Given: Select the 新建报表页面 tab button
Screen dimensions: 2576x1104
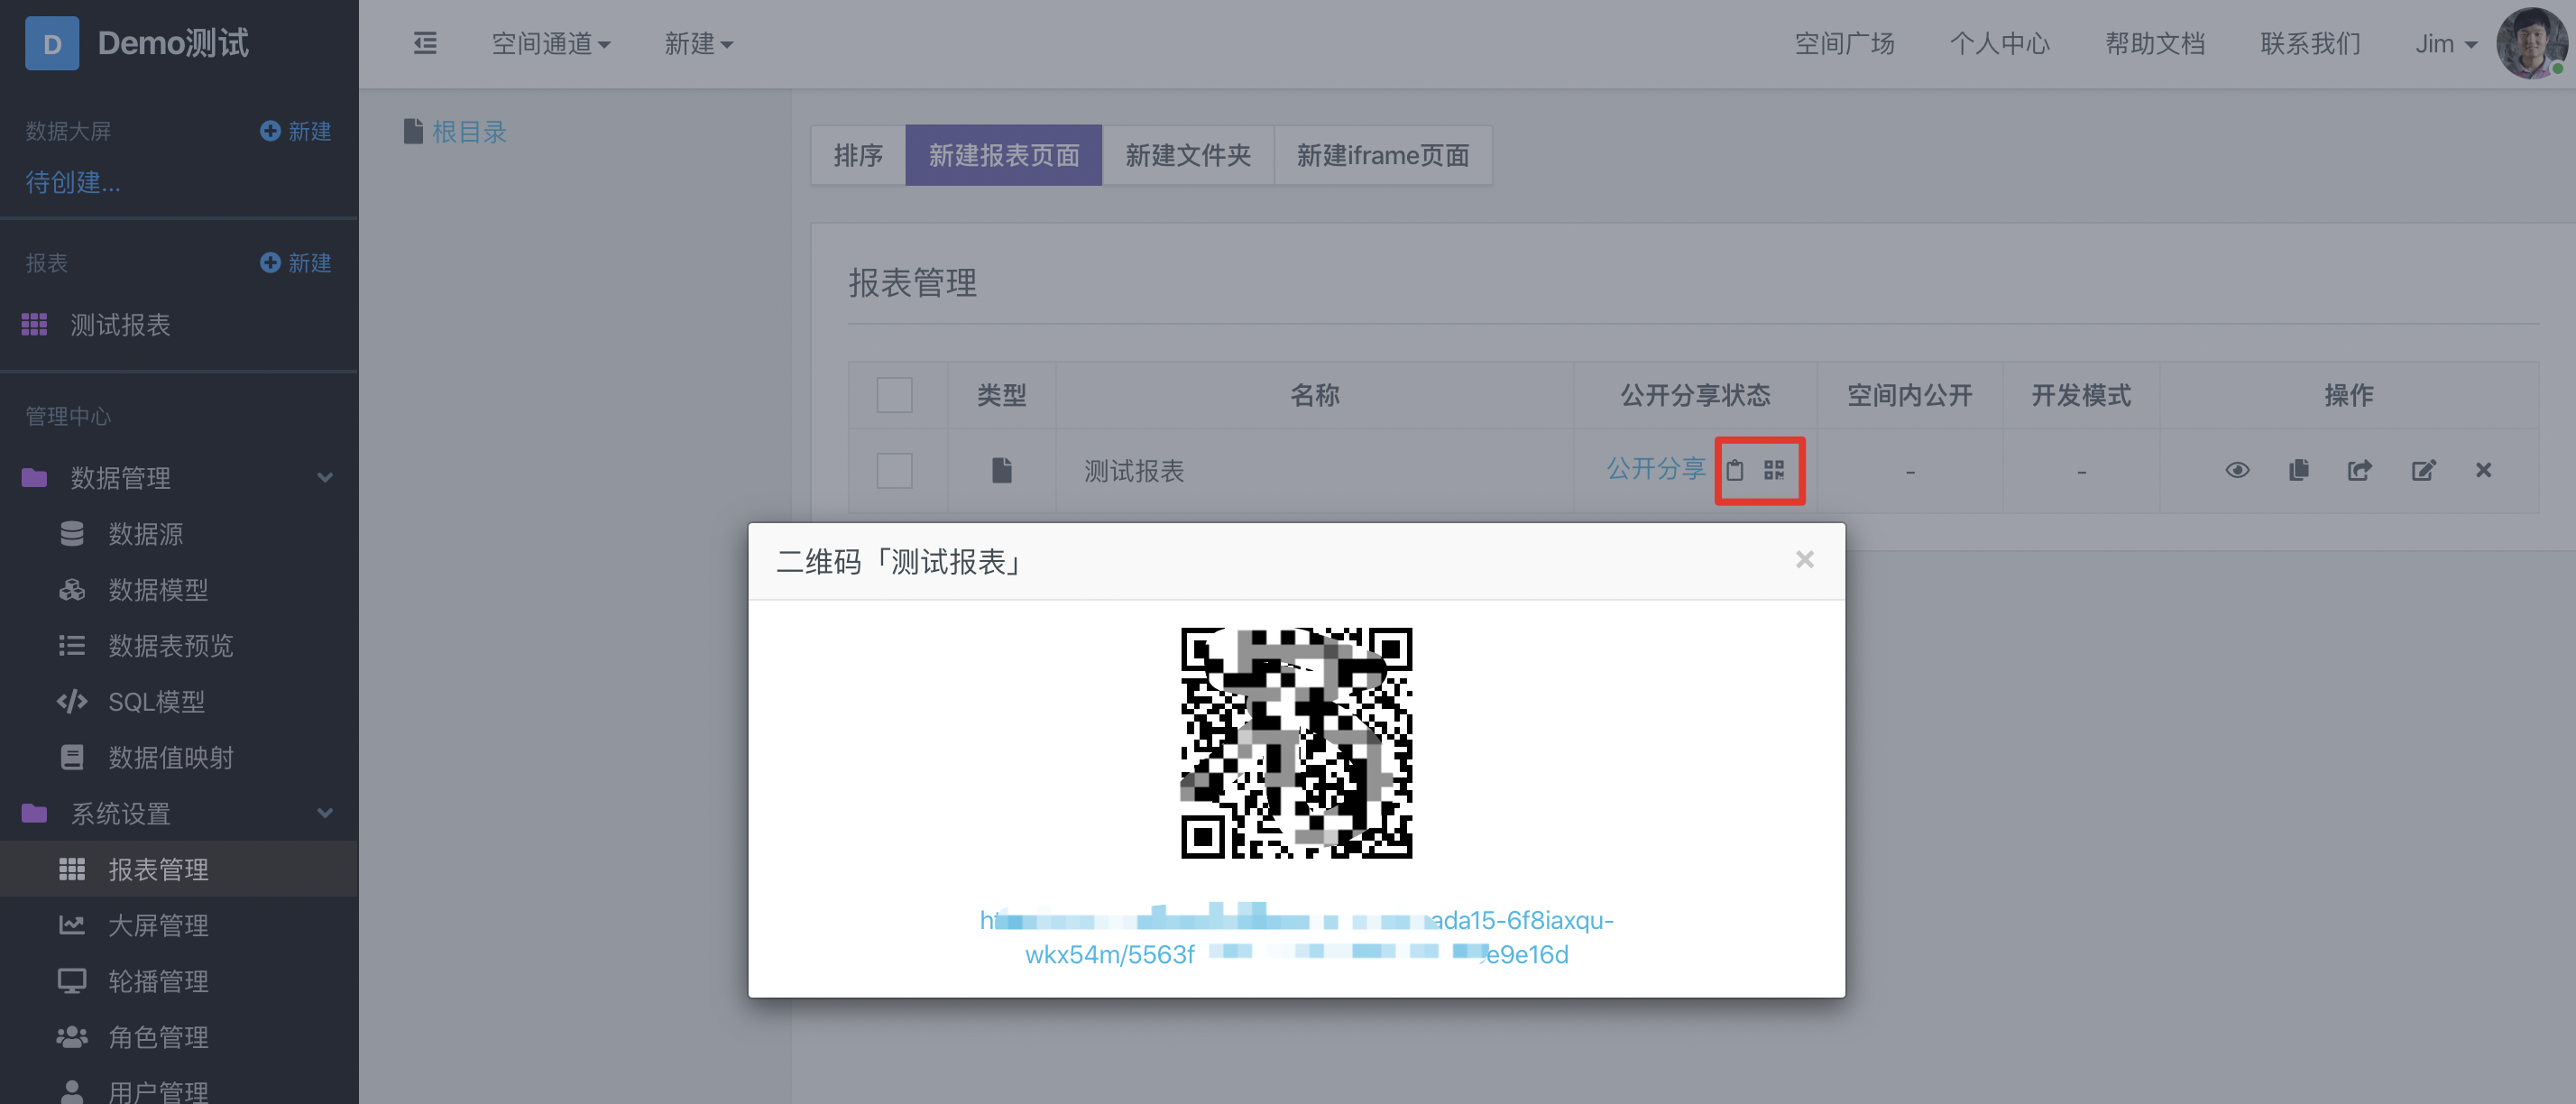Looking at the screenshot, I should click(x=1003, y=155).
